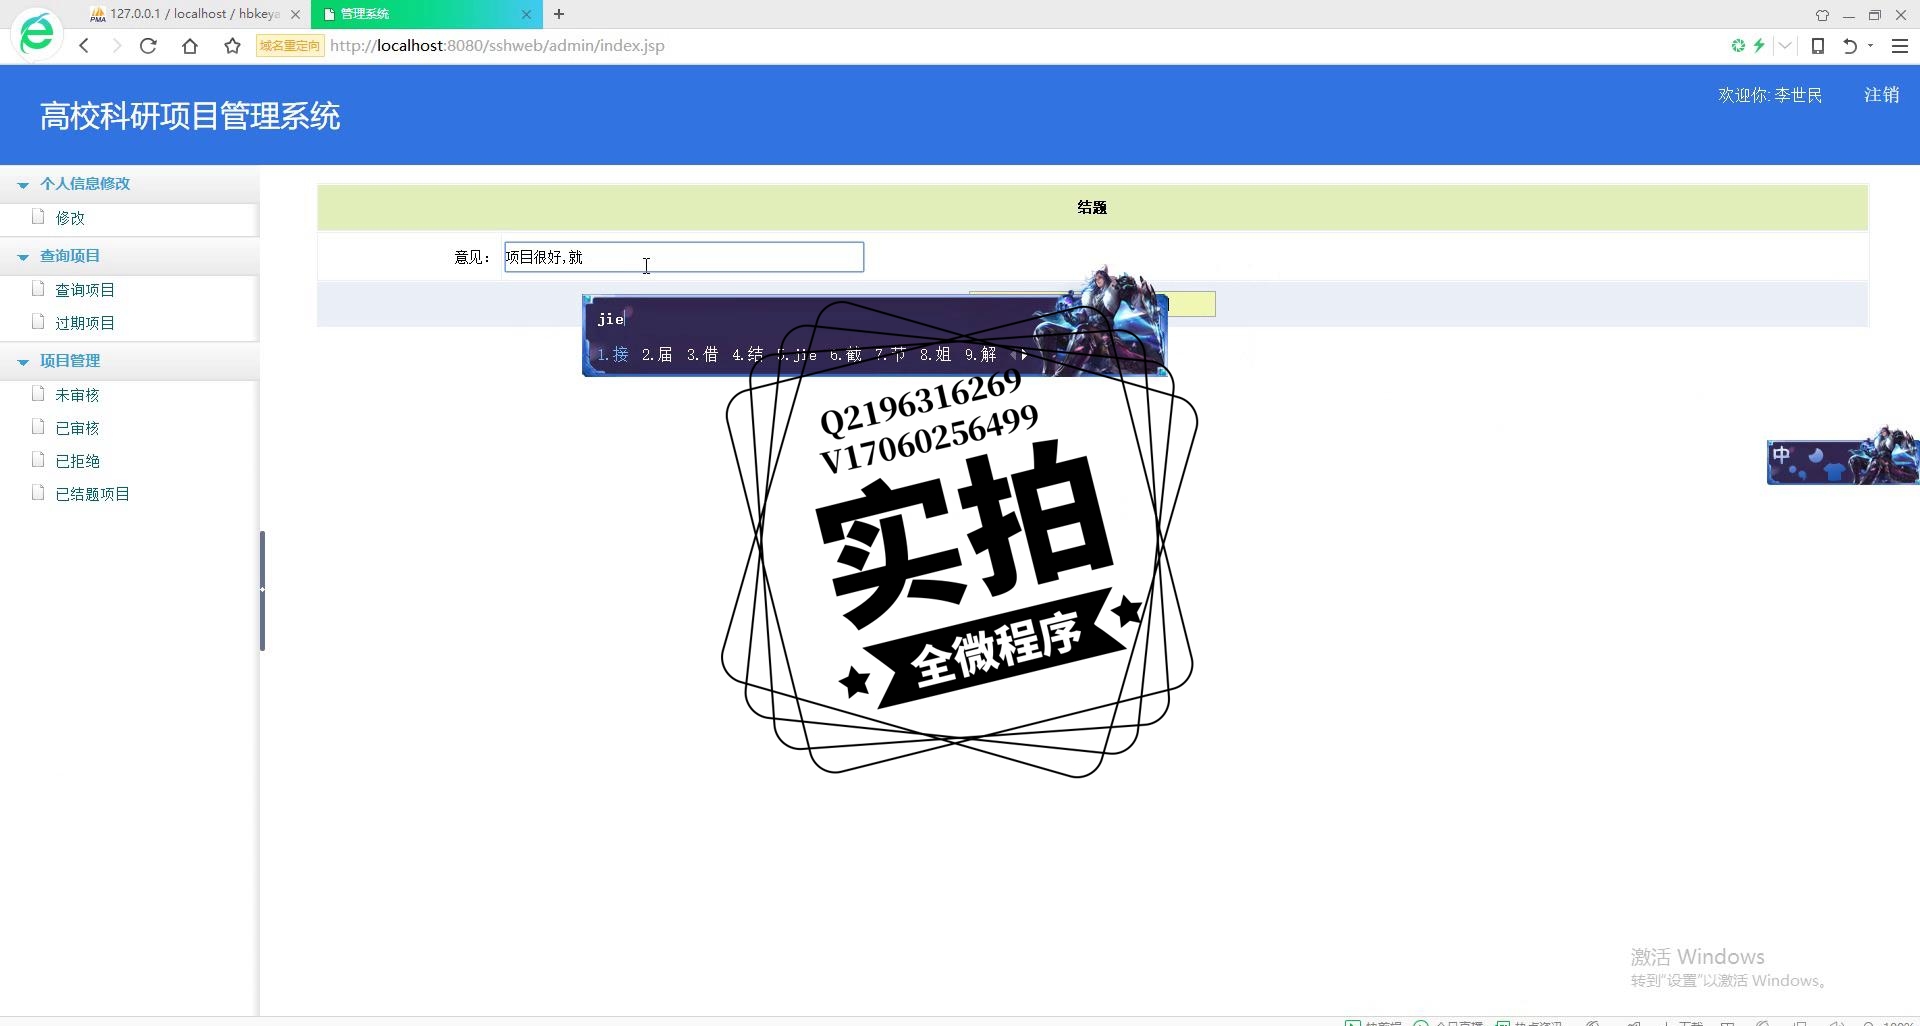1920x1026 pixels.
Task: Collapse the 项目管理 section
Action: 23,362
